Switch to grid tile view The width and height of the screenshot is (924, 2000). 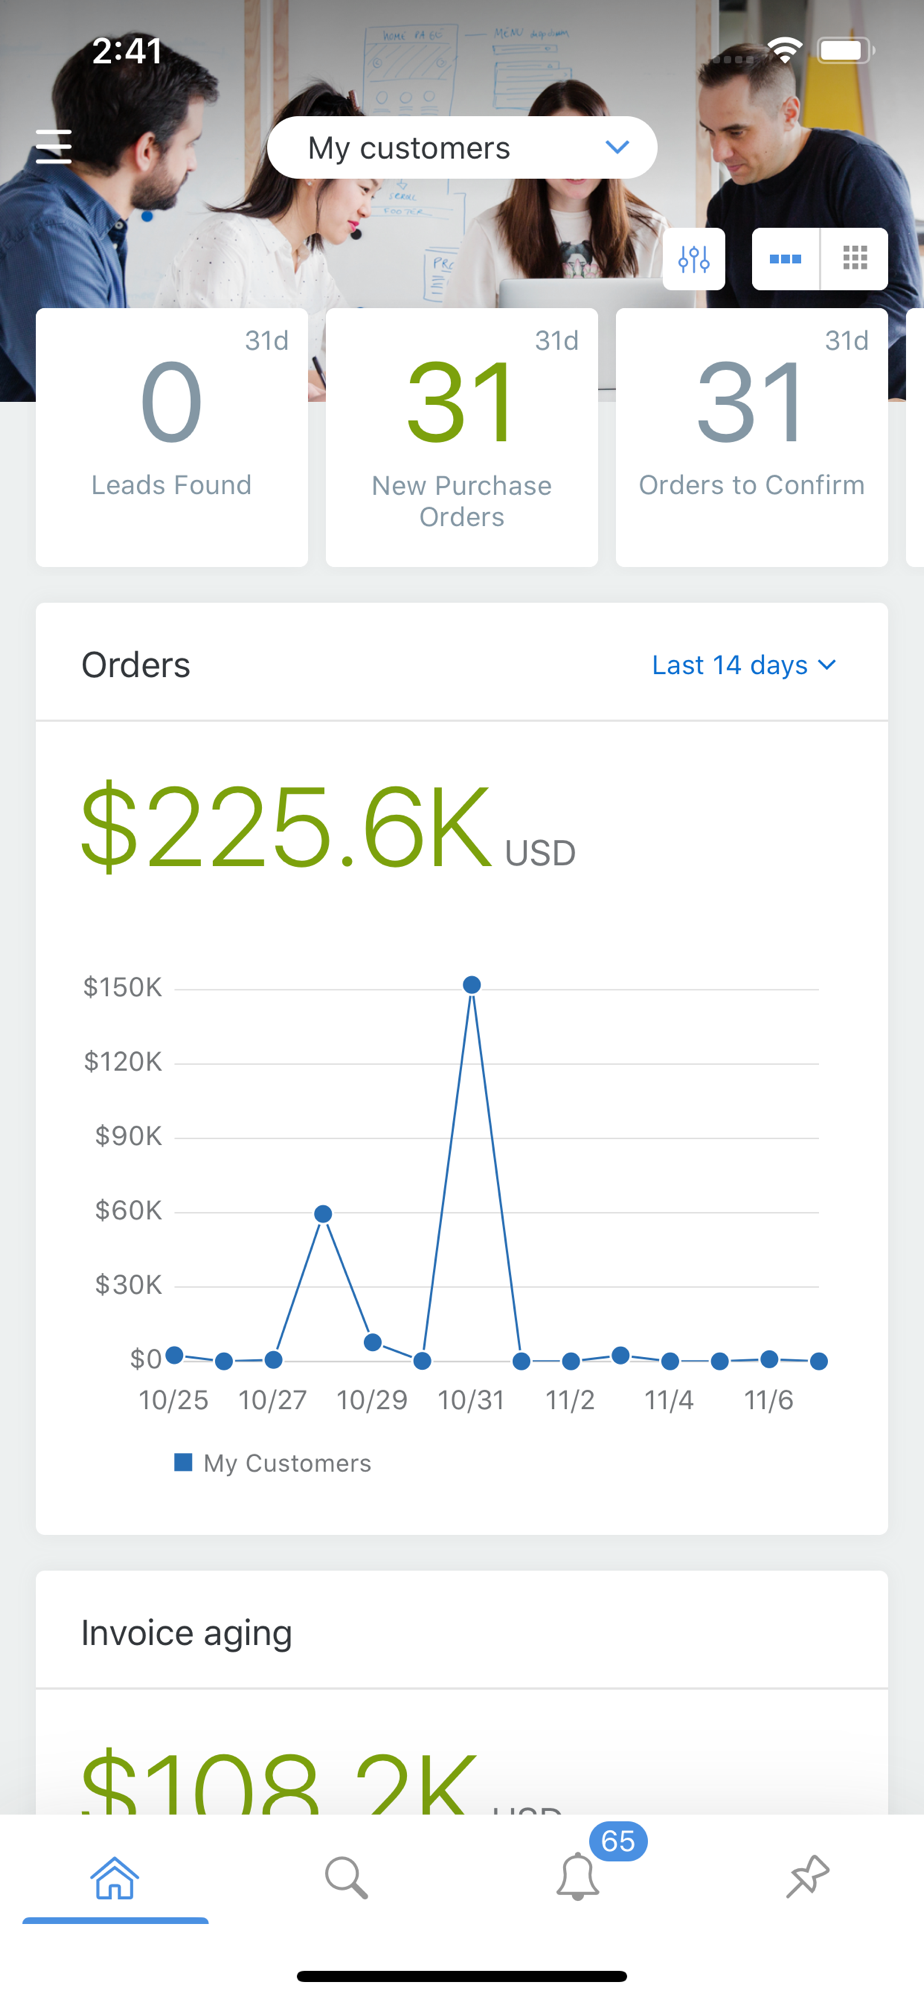click(854, 259)
